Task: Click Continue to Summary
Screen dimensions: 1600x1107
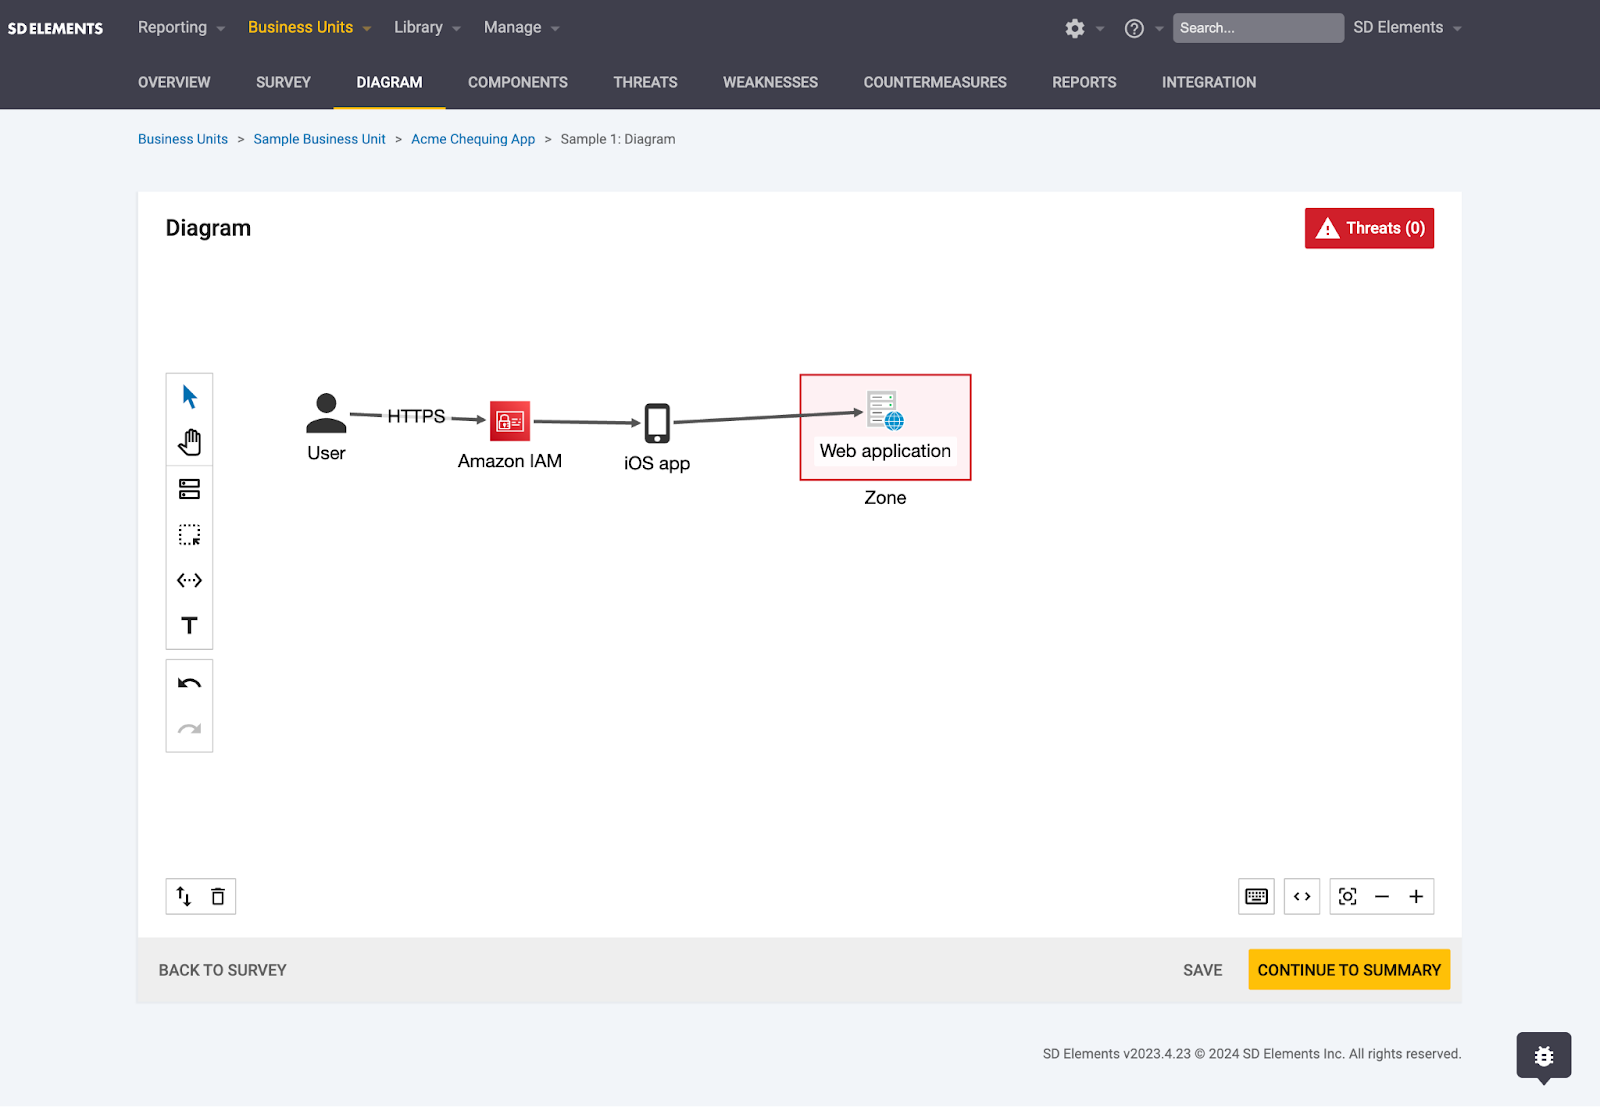Action: point(1349,970)
